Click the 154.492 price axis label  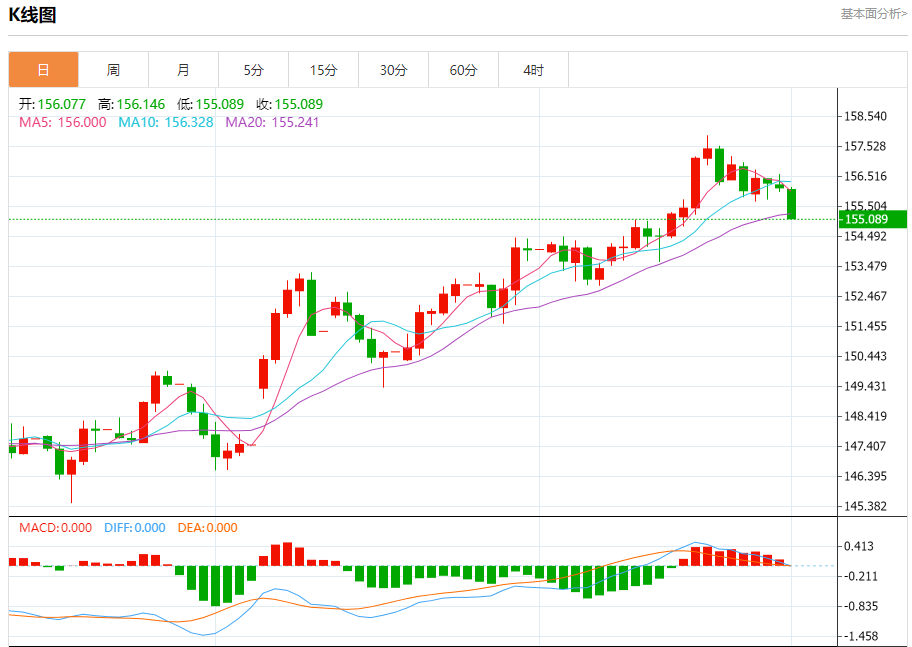tap(865, 236)
